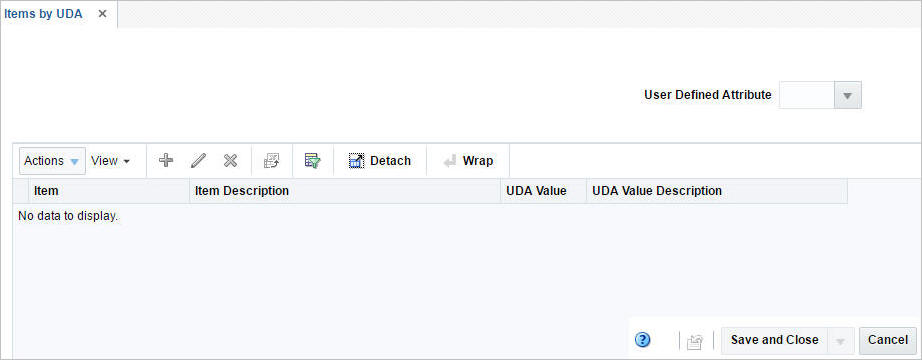Click the Query by Example filter icon
The width and height of the screenshot is (922, 360).
point(312,161)
